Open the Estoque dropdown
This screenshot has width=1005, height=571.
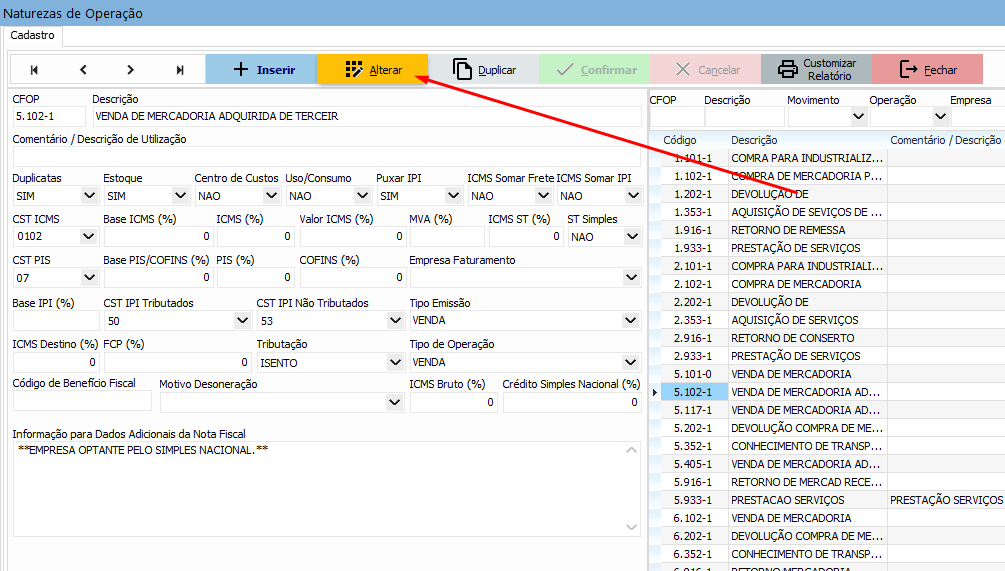point(180,195)
